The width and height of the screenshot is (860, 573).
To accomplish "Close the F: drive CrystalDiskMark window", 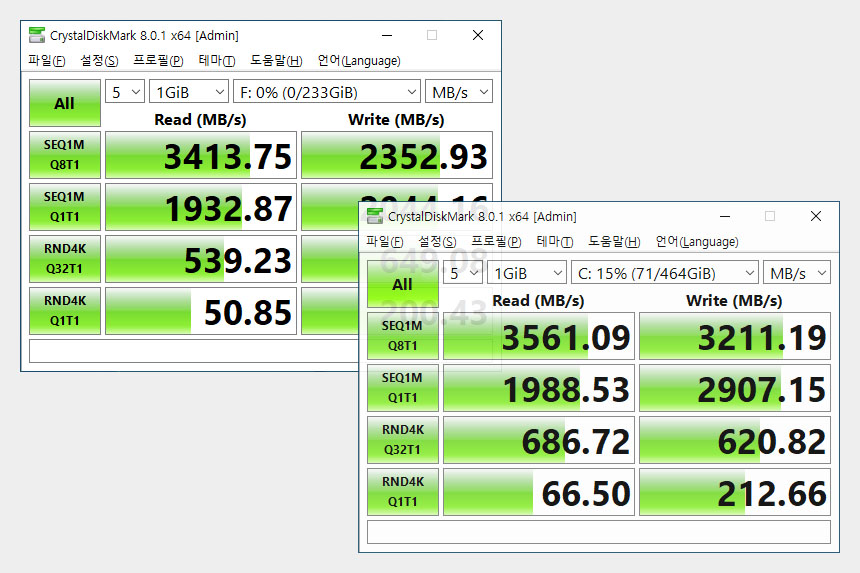I will pos(478,35).
